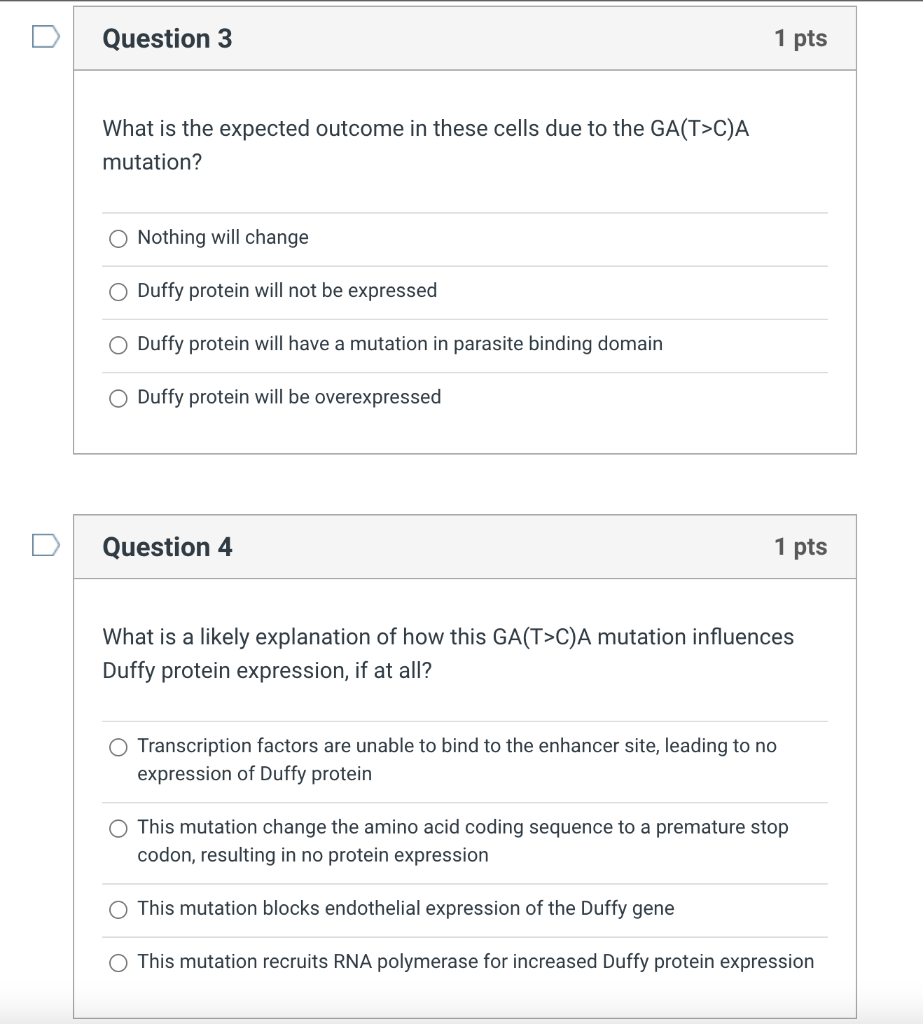The height and width of the screenshot is (1024, 923).
Task: Select the blocks endothelial expression option
Action: (x=118, y=909)
